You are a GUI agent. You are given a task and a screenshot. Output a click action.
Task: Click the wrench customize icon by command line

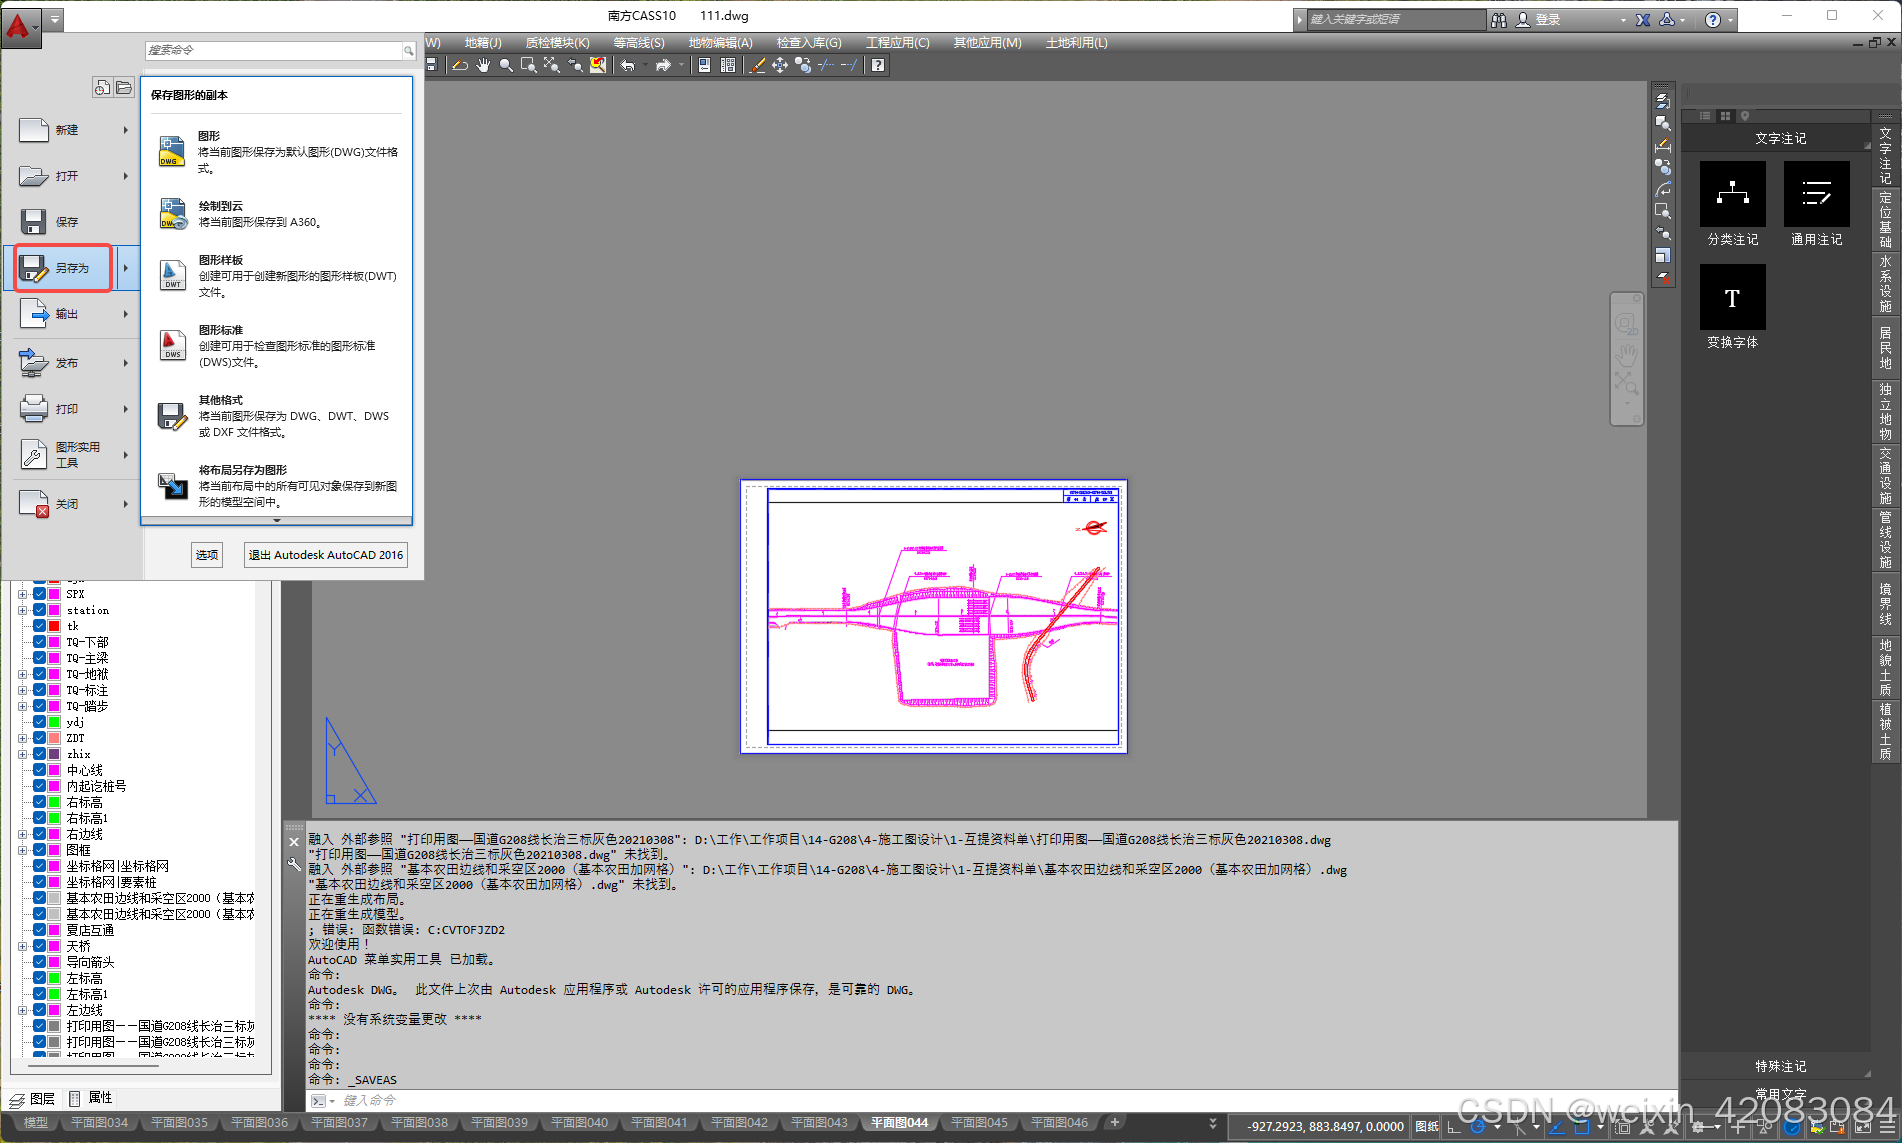[294, 864]
